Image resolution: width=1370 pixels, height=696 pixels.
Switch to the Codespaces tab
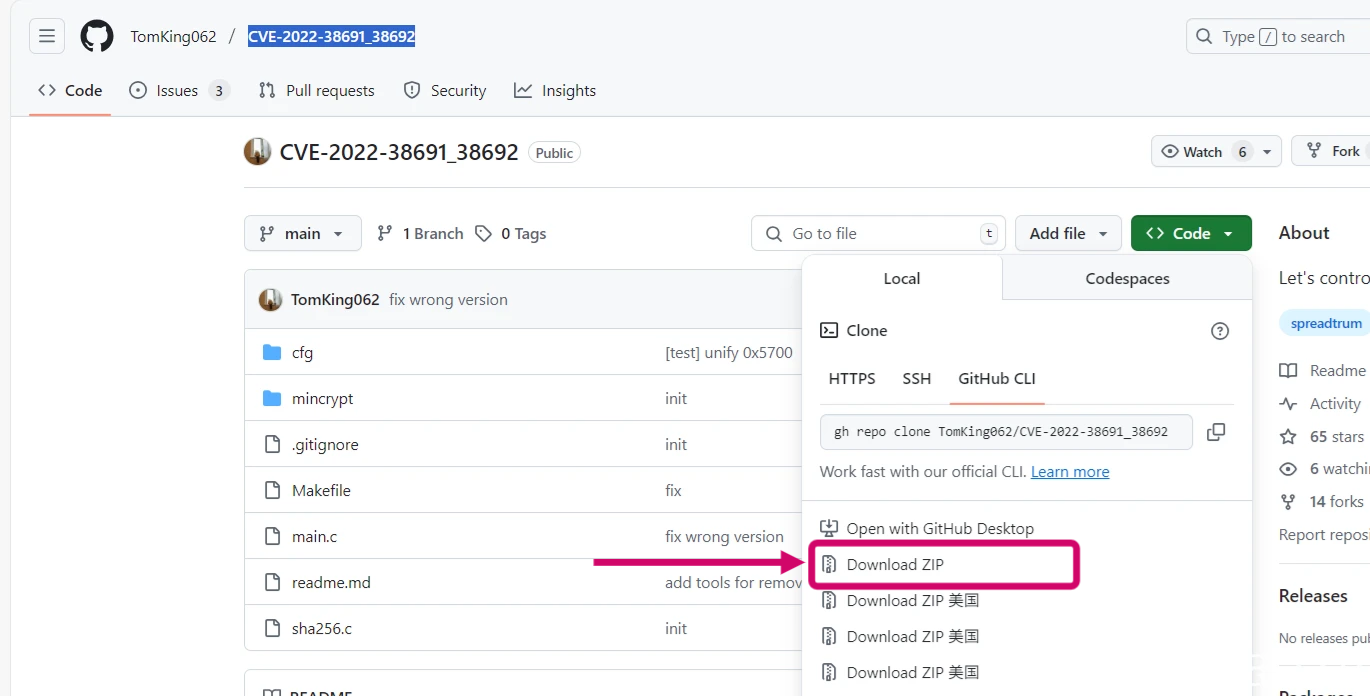point(1127,279)
